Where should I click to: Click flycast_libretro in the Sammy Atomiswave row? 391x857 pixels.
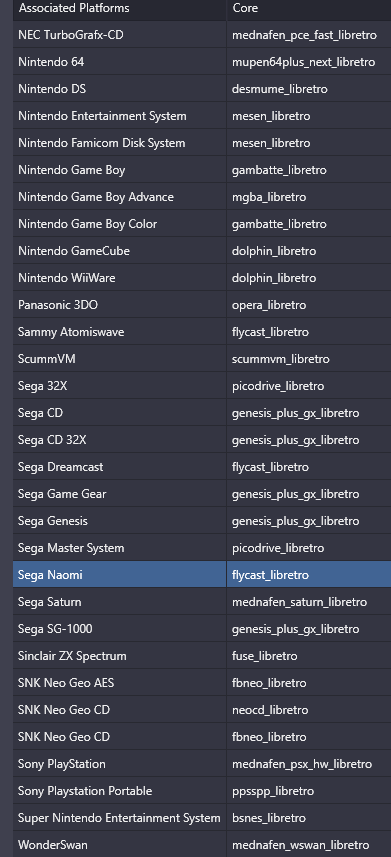[309, 332]
